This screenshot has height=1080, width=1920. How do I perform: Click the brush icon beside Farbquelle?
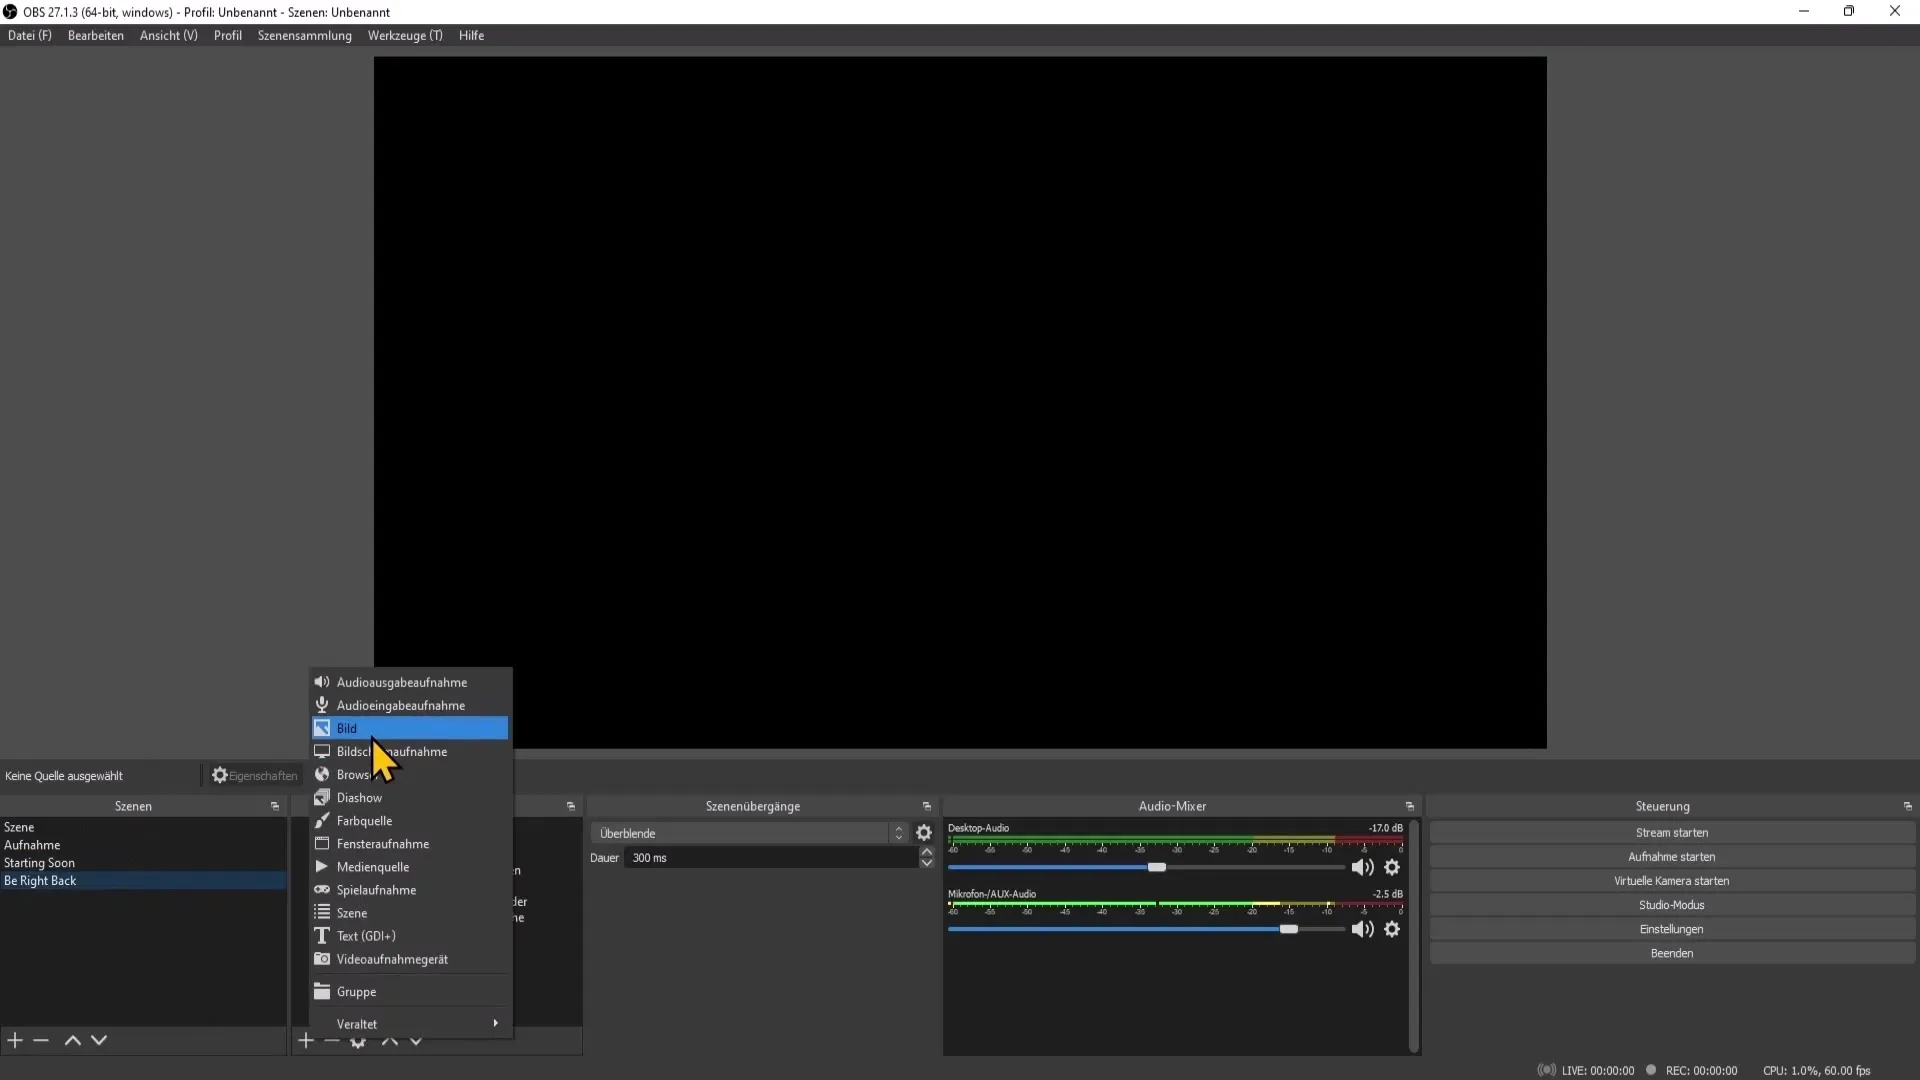322,820
